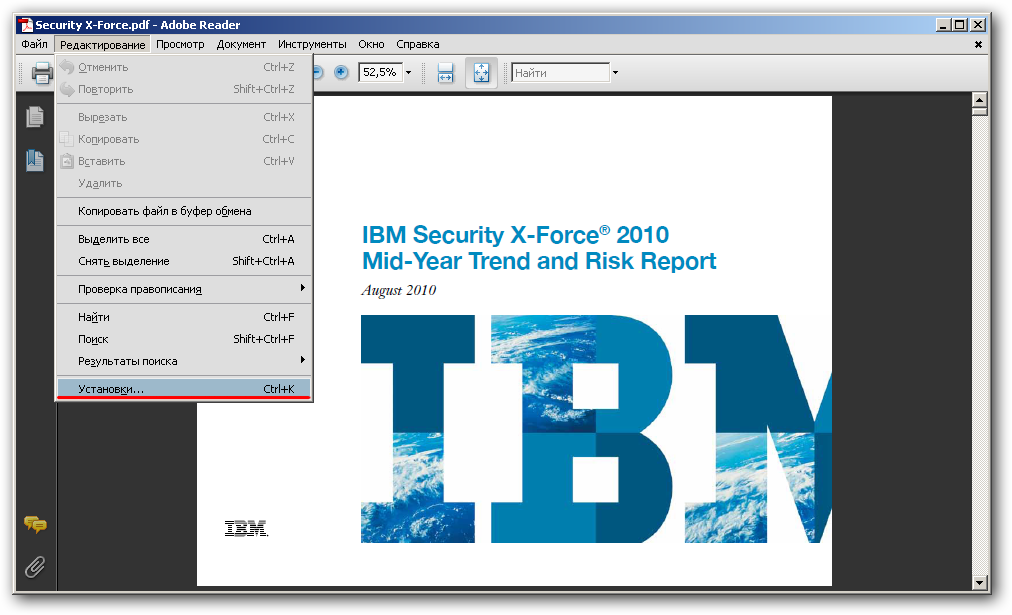Click greyed Удалить menu entry
The height and width of the screenshot is (615, 1012).
tap(184, 183)
